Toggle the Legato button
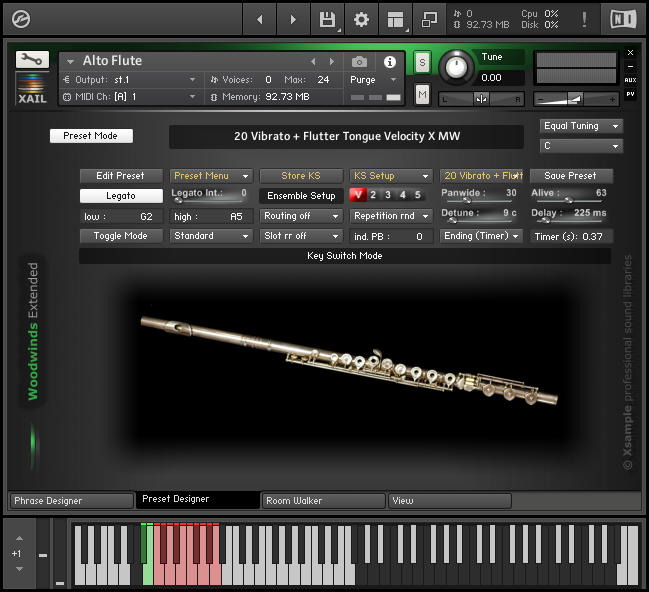649x592 pixels. tap(121, 196)
